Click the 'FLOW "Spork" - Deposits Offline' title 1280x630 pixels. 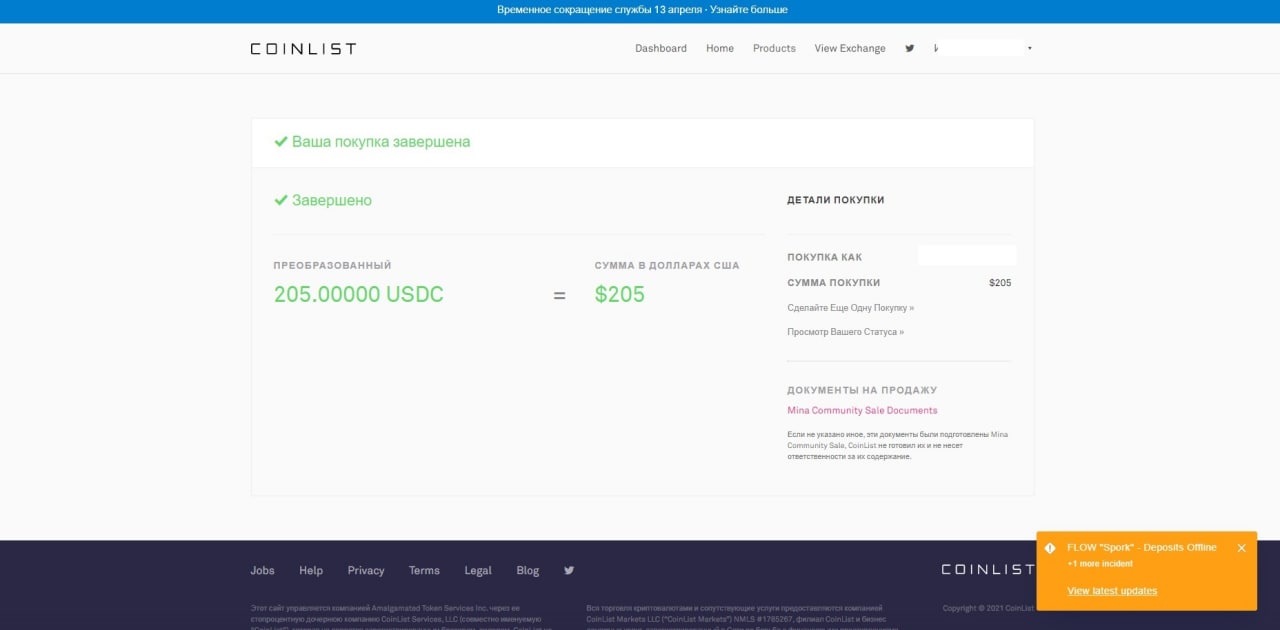[1142, 548]
